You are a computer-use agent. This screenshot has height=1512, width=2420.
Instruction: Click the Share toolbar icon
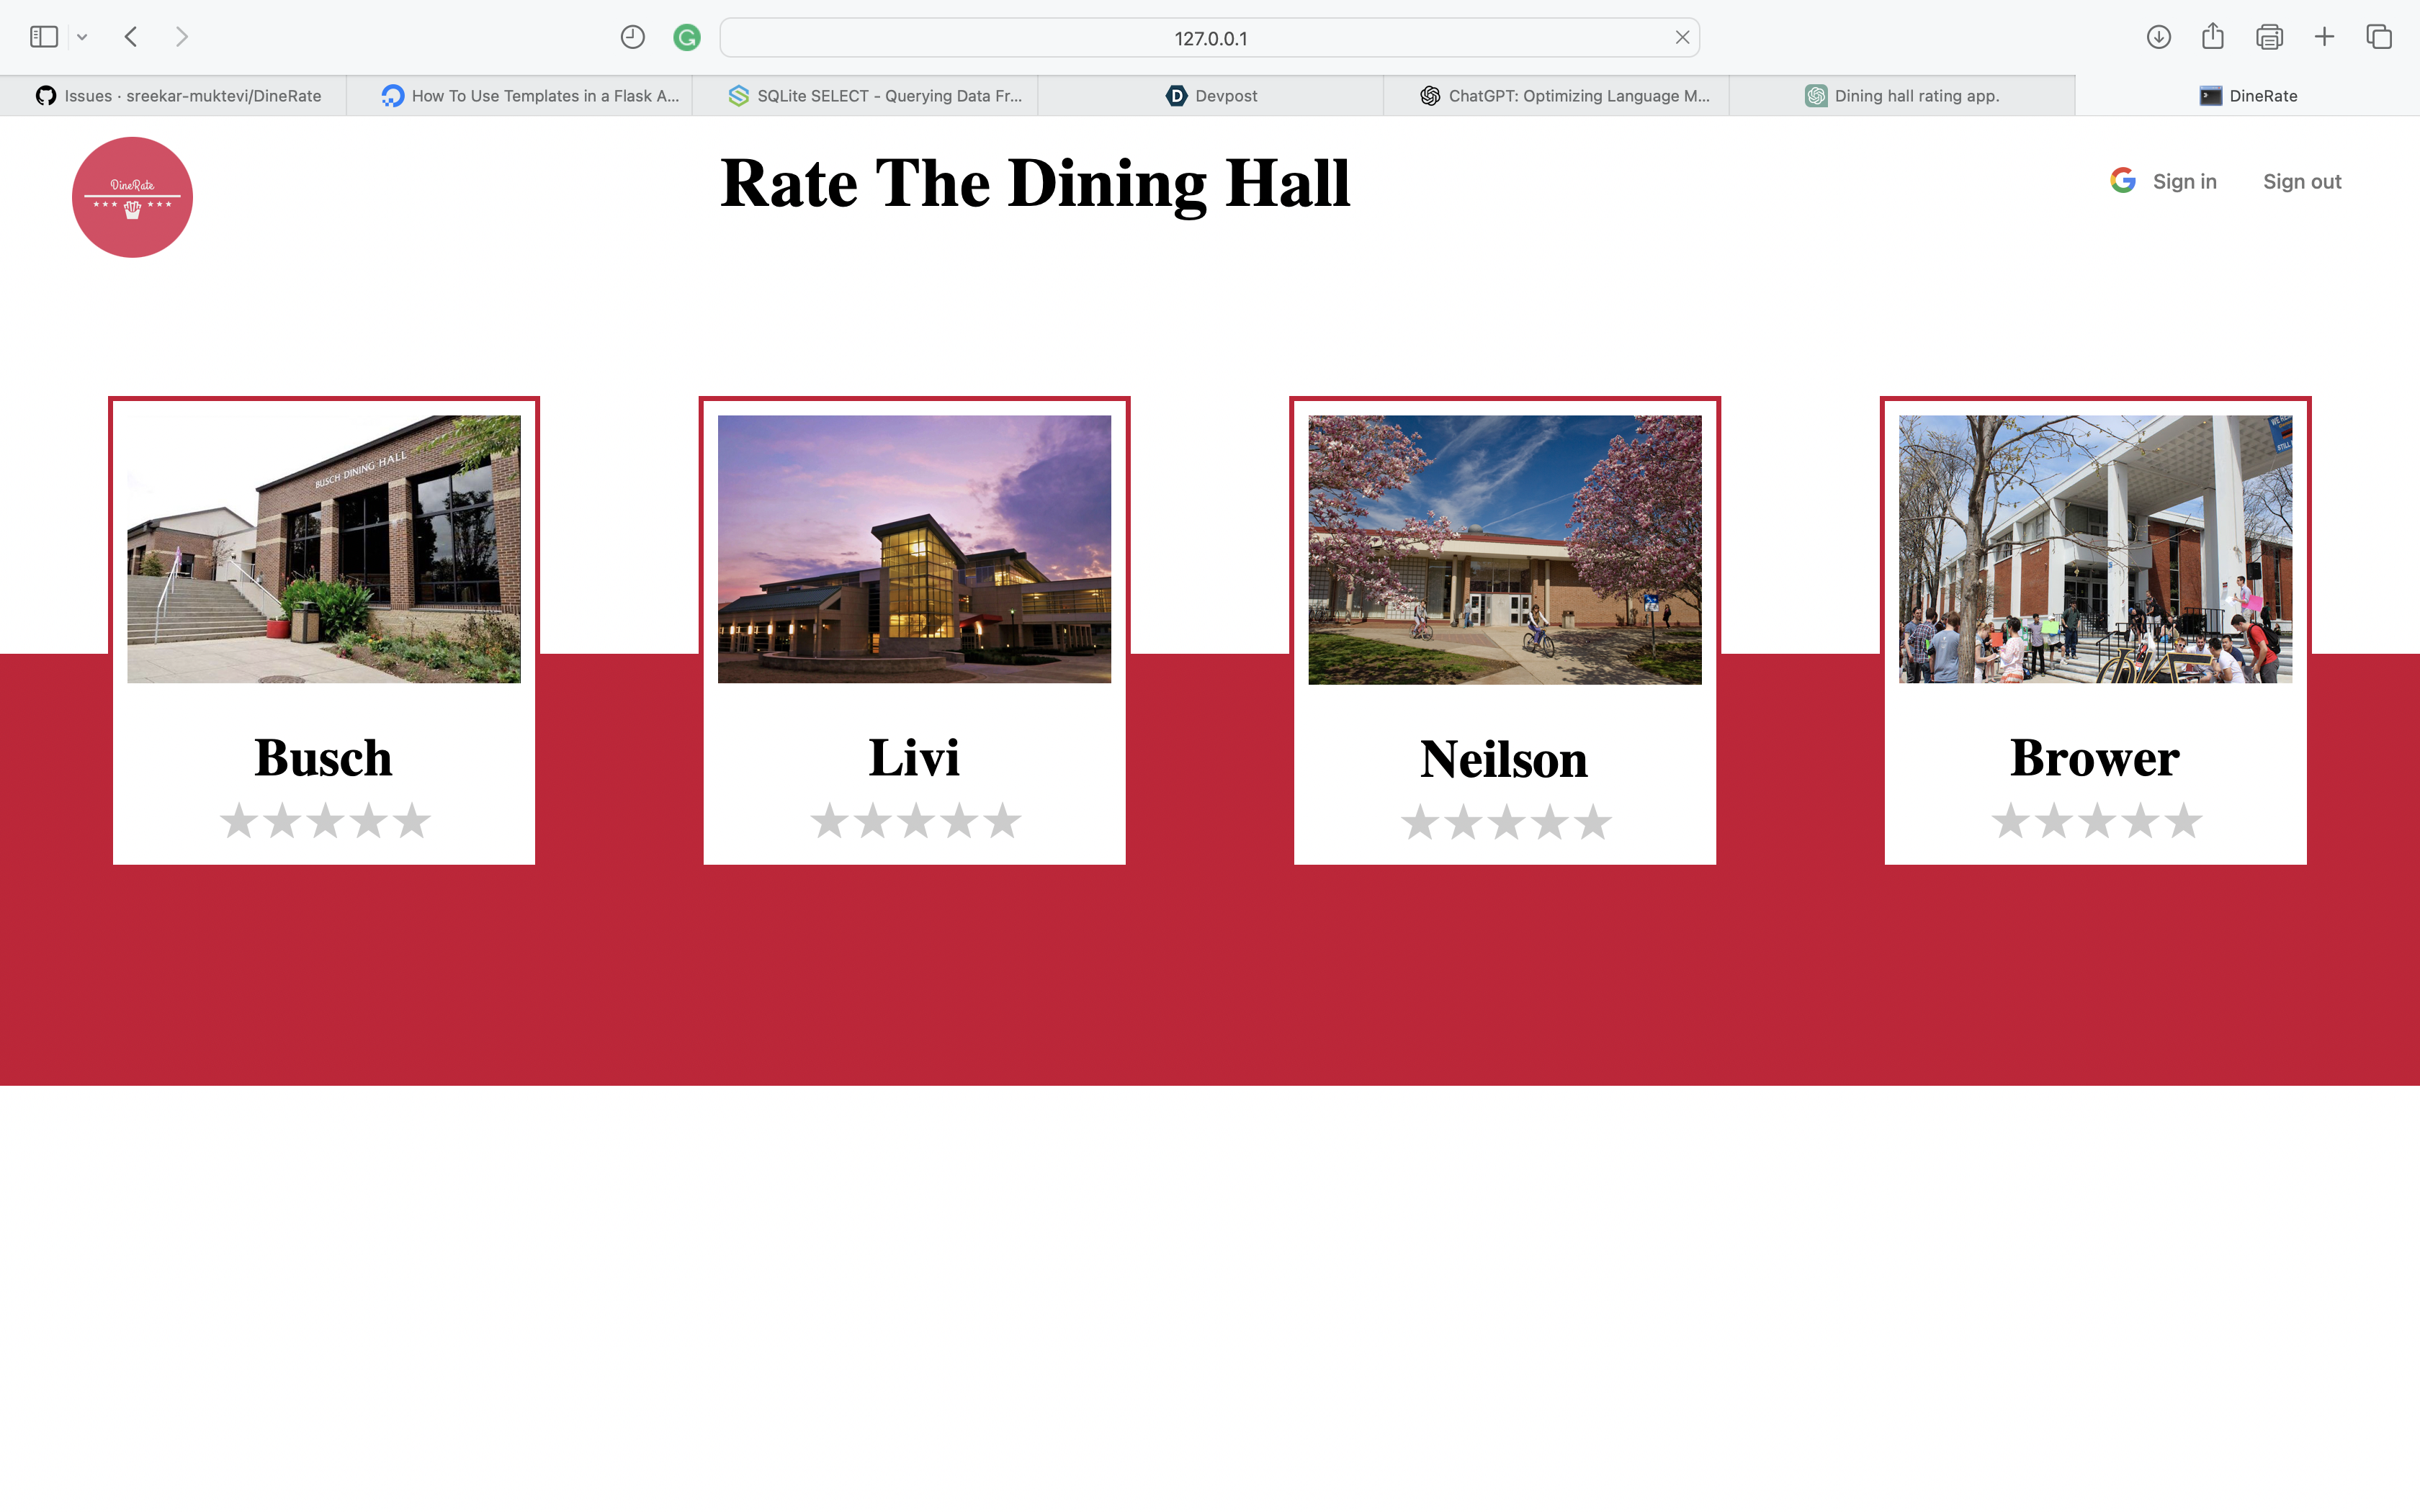pyautogui.click(x=2212, y=37)
